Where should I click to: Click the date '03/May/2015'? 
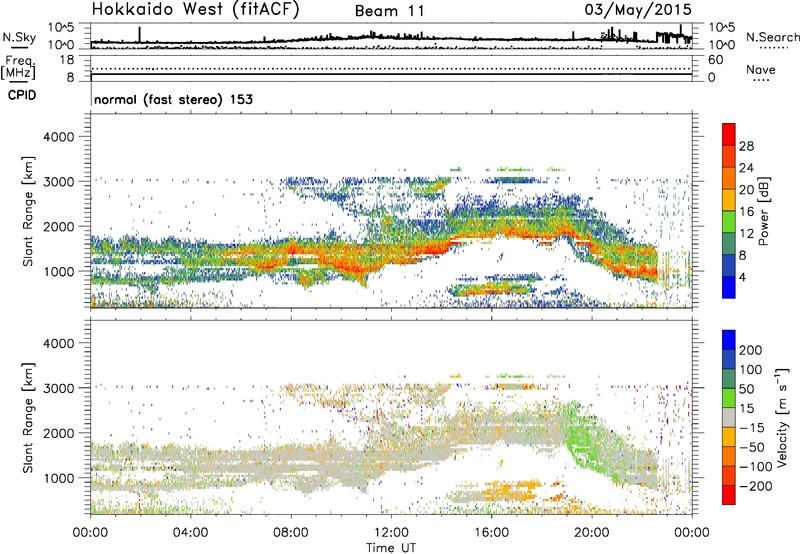(x=638, y=10)
